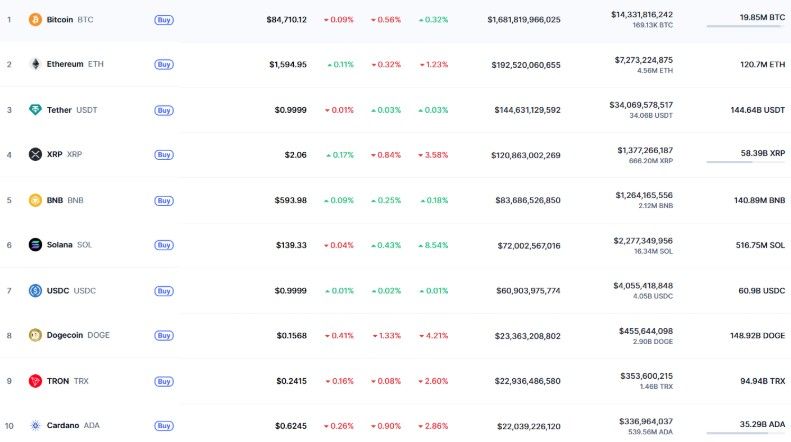Open the BNB name link

65,200
